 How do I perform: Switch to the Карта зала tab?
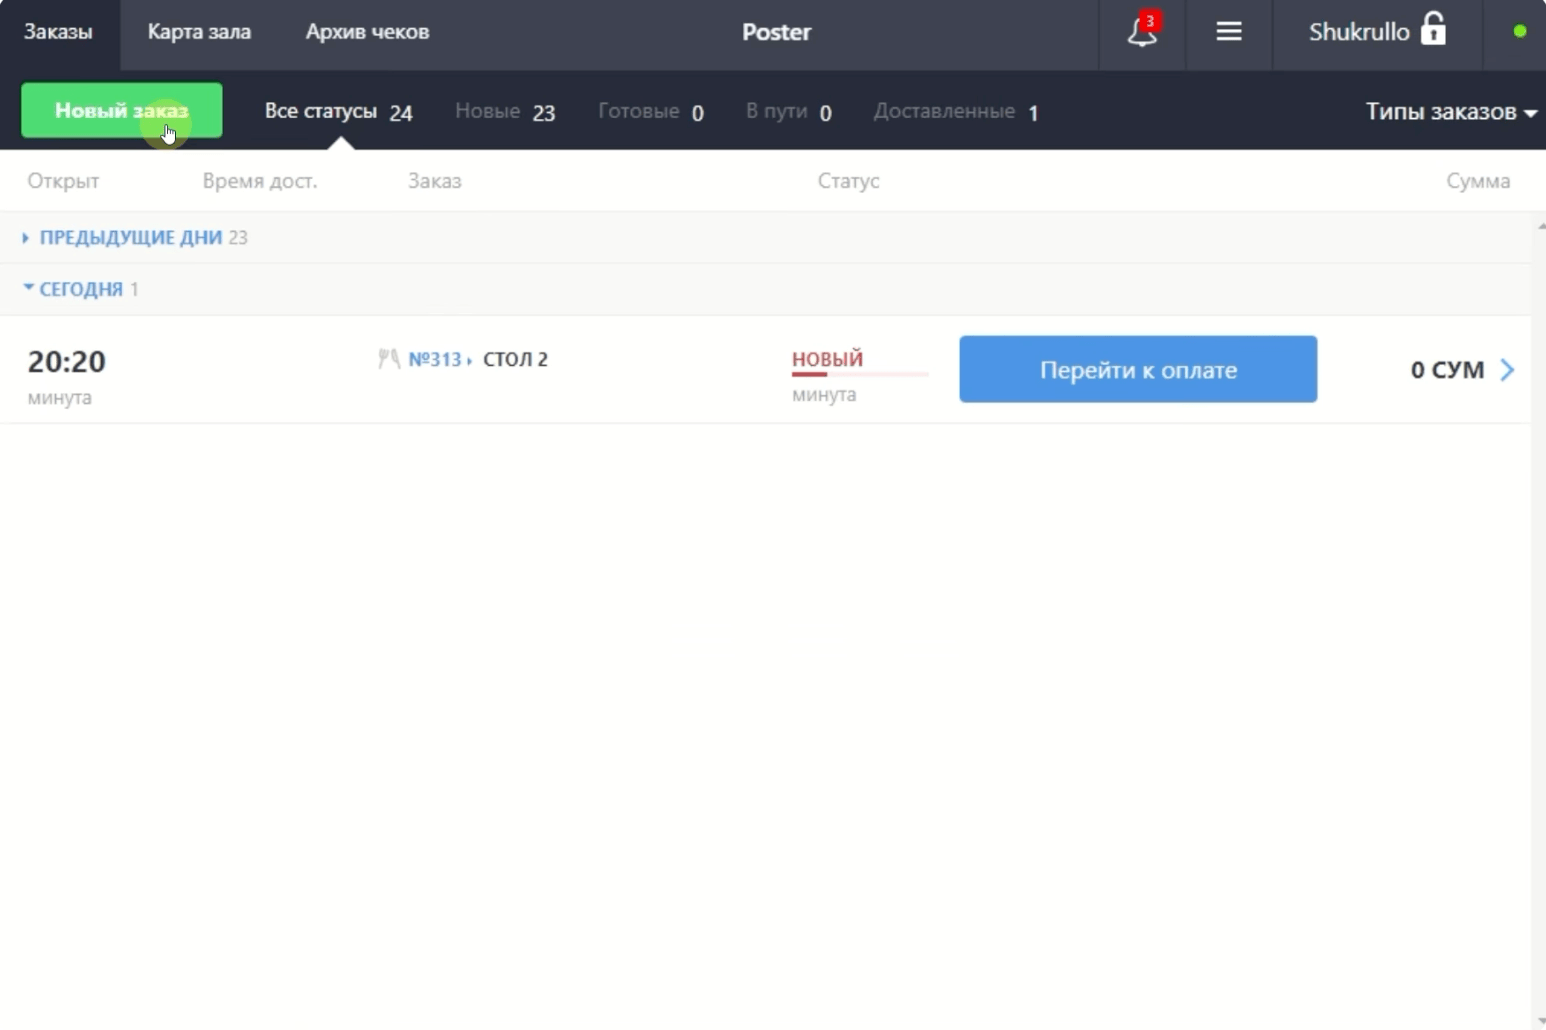pos(199,32)
